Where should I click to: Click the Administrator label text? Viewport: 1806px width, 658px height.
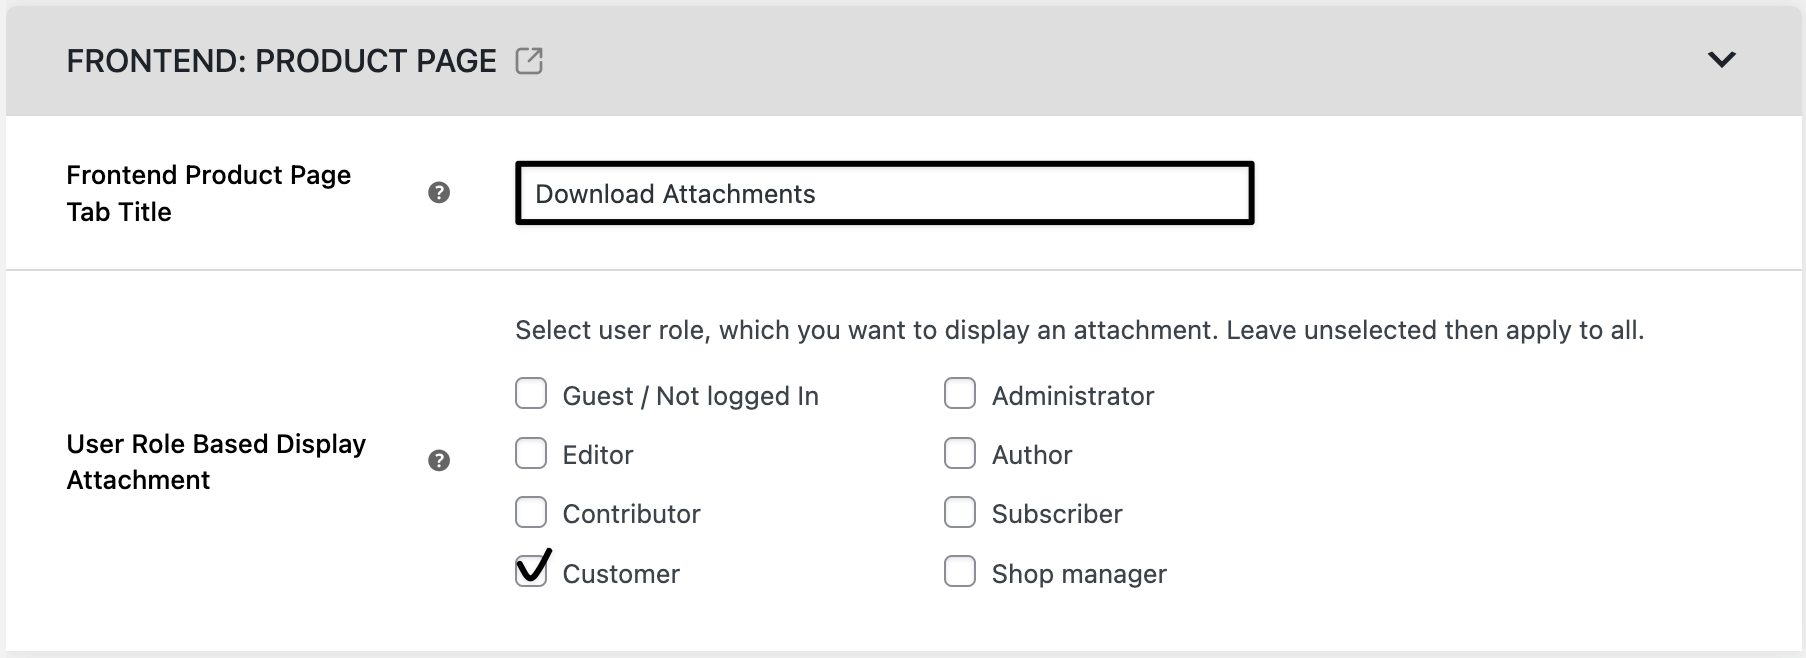(1072, 395)
